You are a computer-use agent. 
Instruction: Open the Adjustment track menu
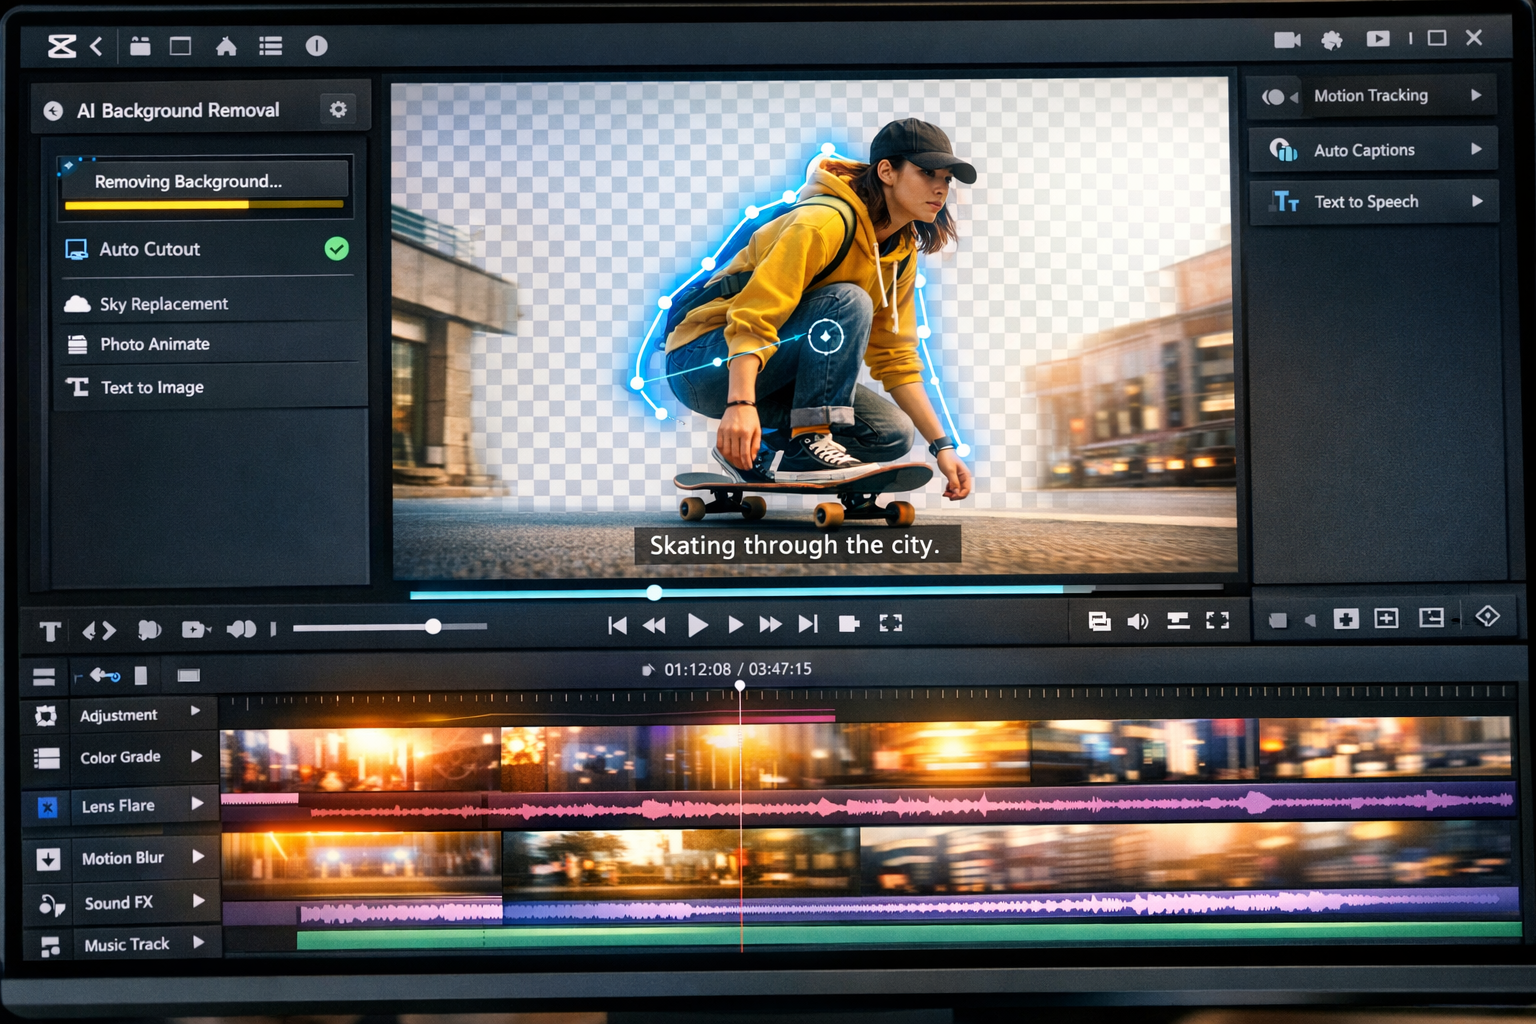click(196, 714)
